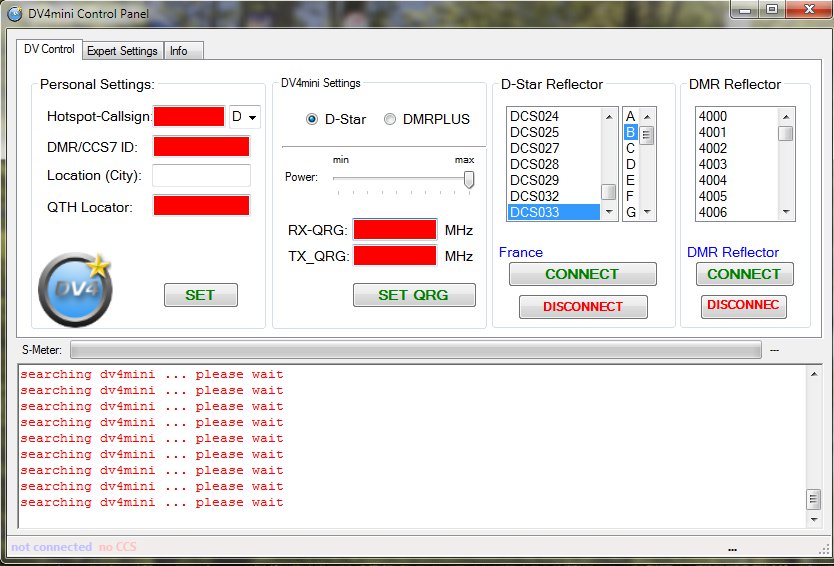
Task: Select DCS025 in the reflector list
Action: pyautogui.click(x=554, y=132)
